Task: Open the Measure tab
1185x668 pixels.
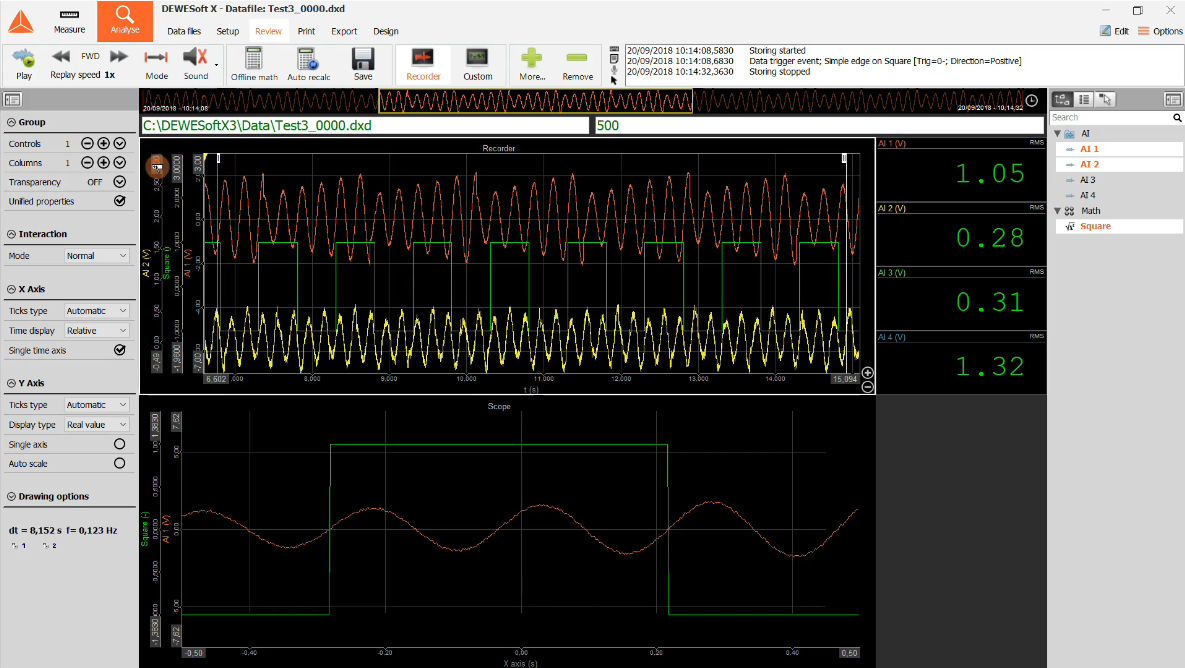Action: coord(67,21)
